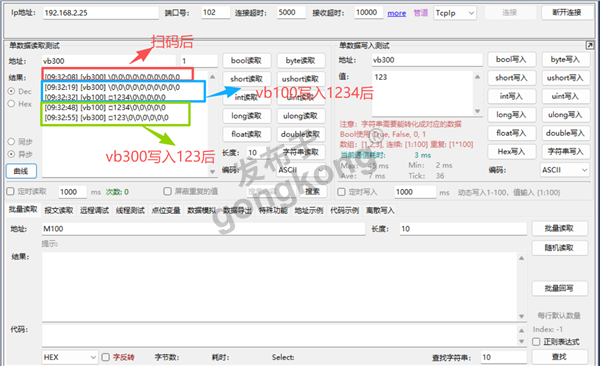This screenshot has width=600, height=366.
Task: Toggle the 字反转 checkbox
Action: point(106,357)
